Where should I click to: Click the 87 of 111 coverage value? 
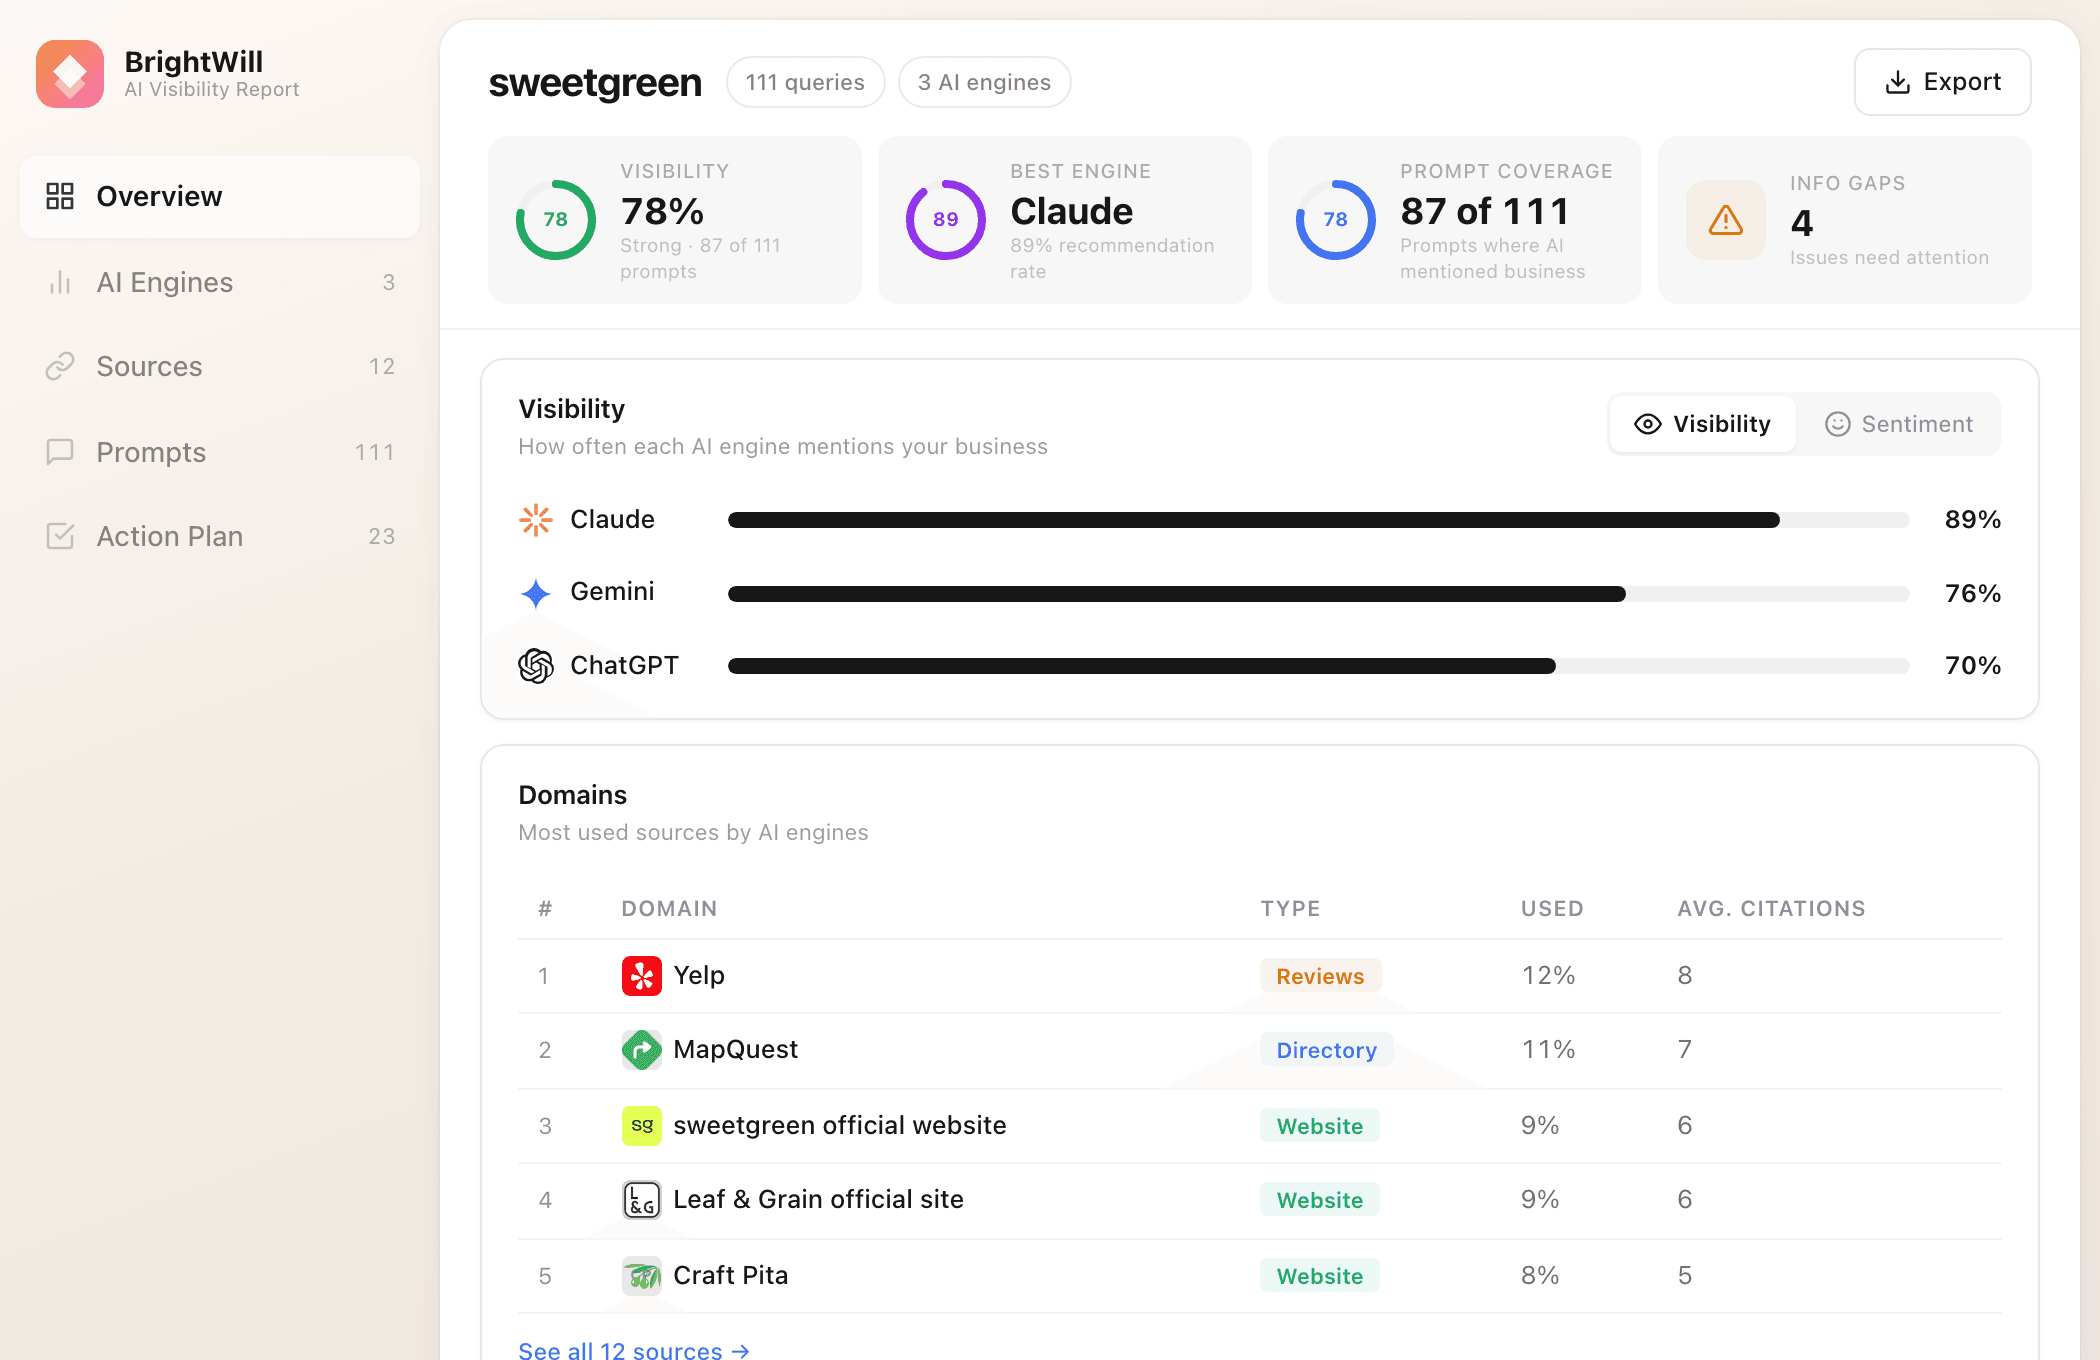(1484, 212)
